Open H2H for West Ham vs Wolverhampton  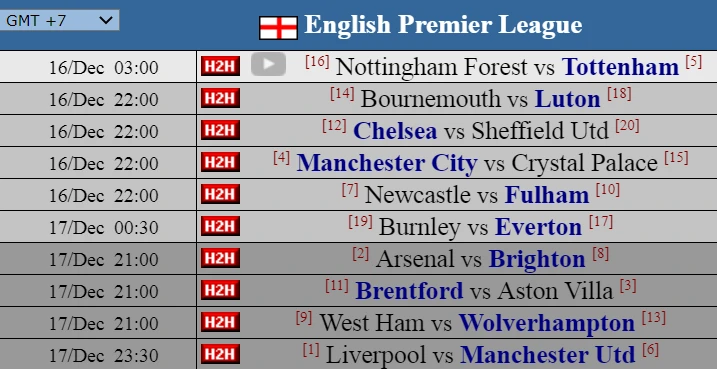[x=220, y=323]
